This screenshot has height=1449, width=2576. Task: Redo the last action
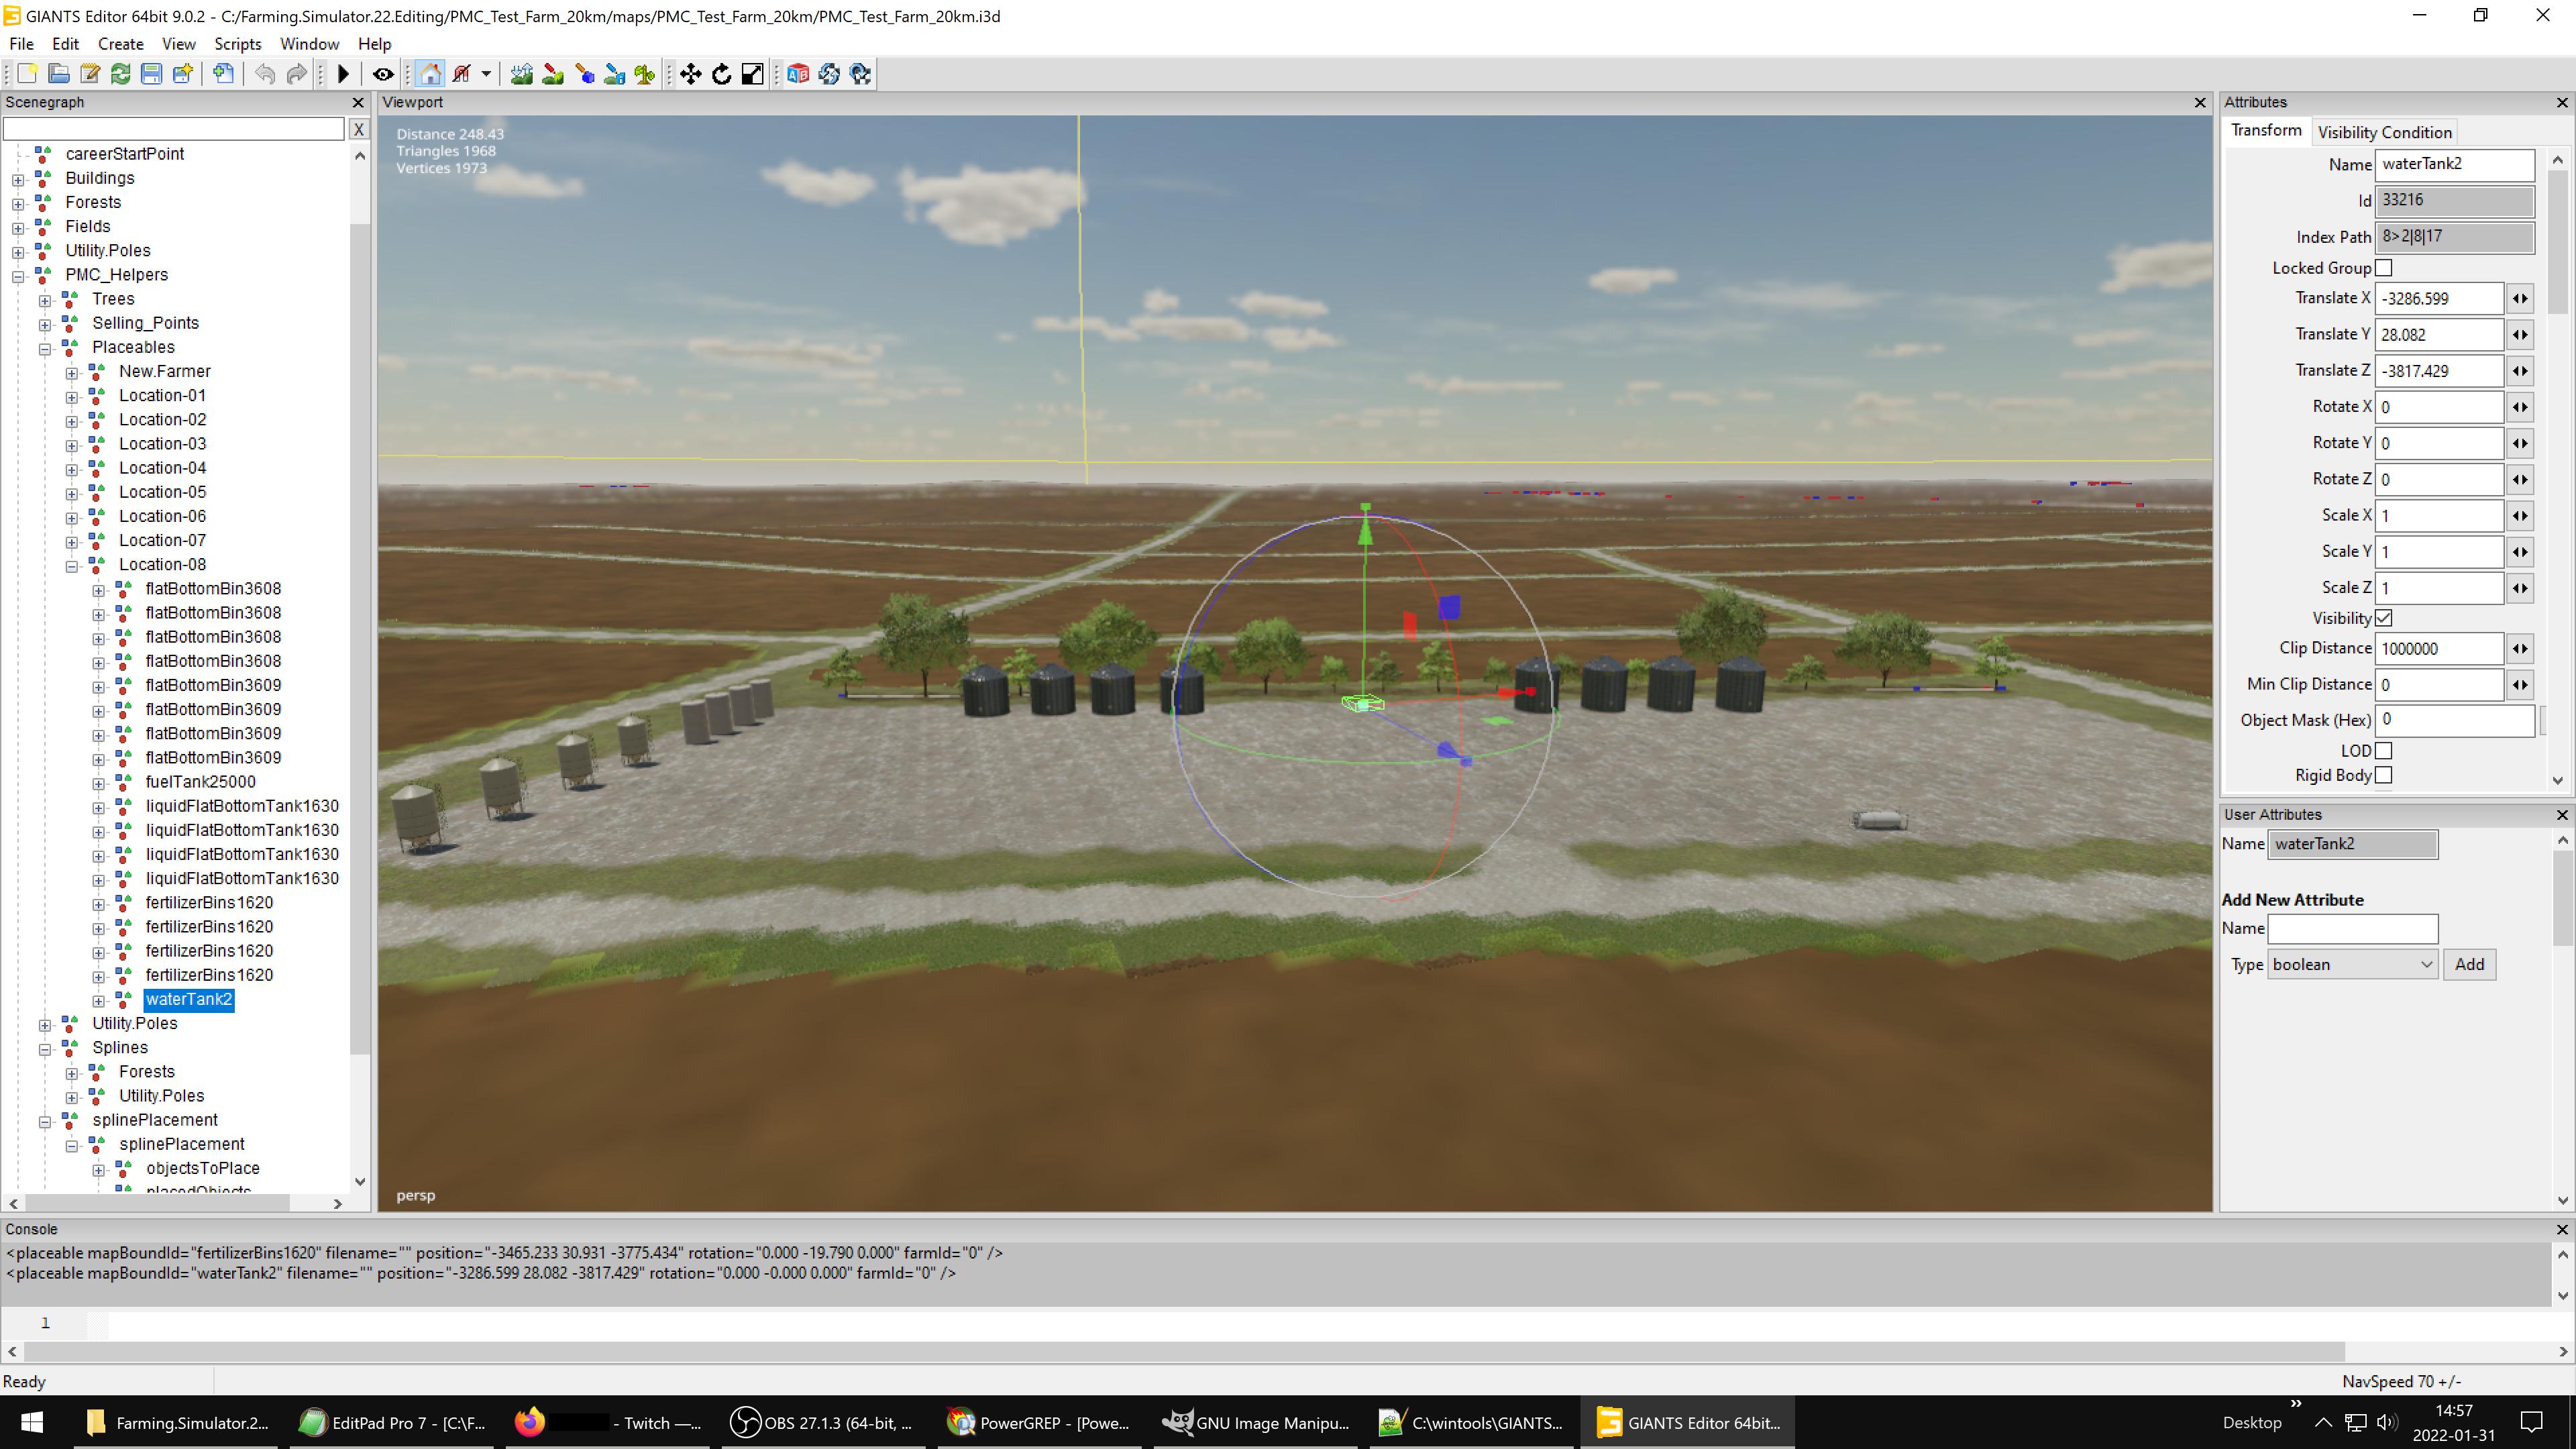coord(296,74)
